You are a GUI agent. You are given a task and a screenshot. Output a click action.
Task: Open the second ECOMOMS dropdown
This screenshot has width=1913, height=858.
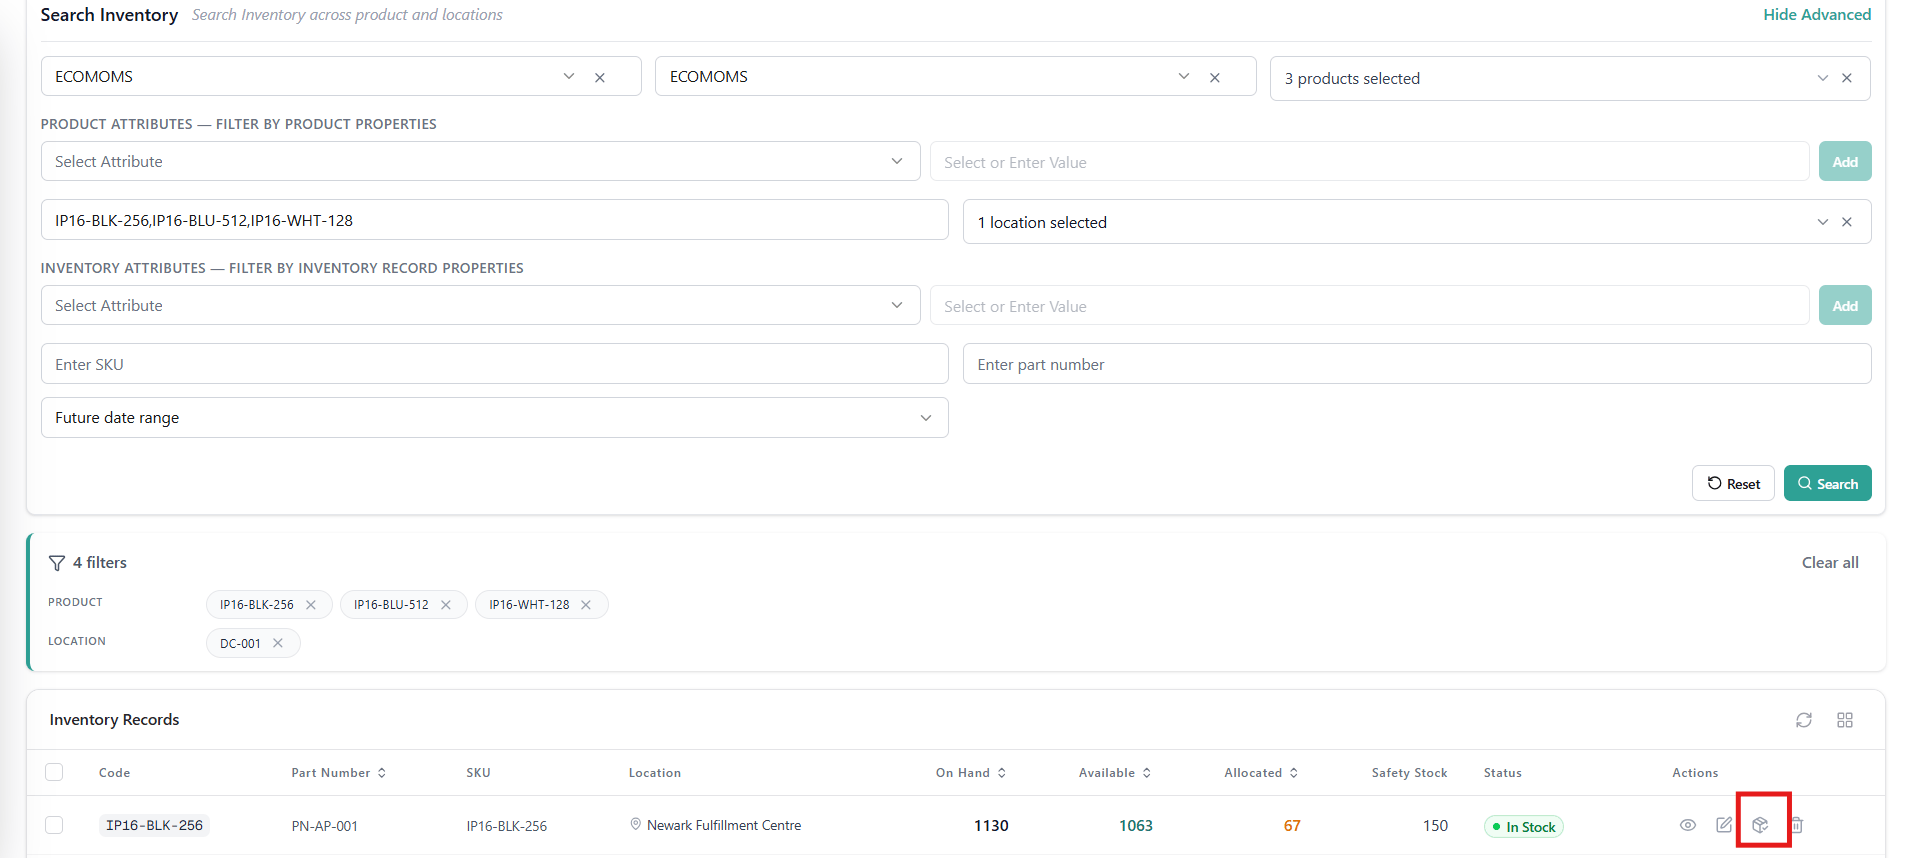(1184, 76)
